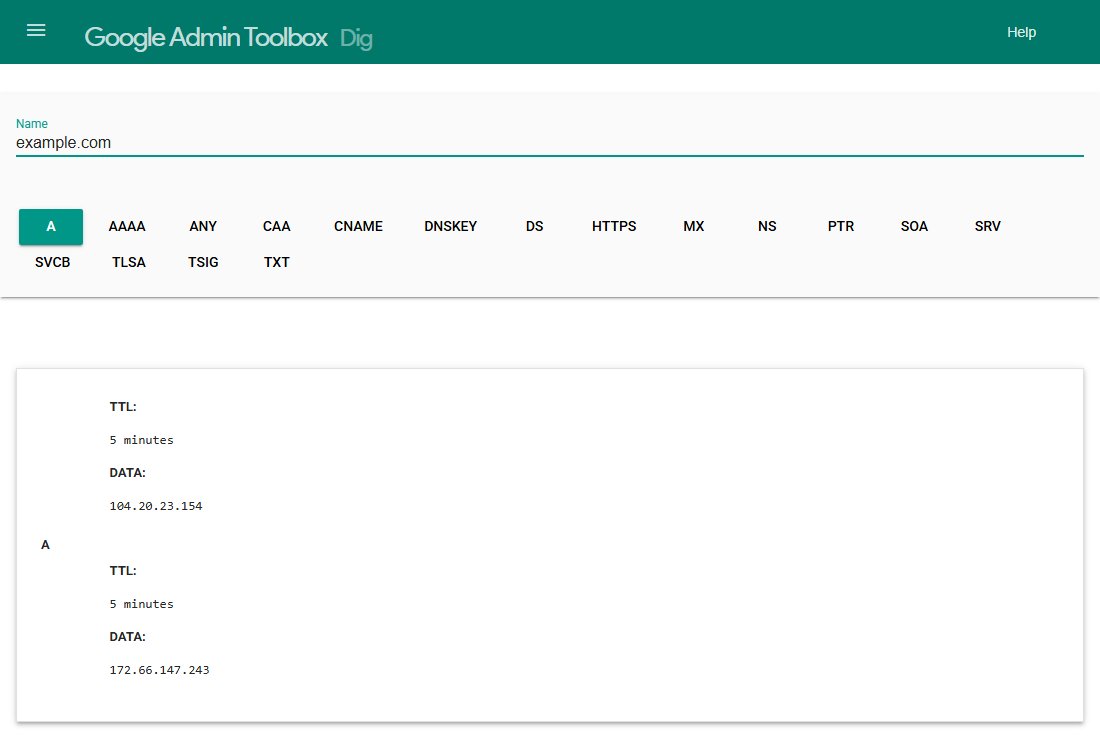This screenshot has width=1100, height=750.
Task: Select the SOA record type
Action: tap(914, 227)
